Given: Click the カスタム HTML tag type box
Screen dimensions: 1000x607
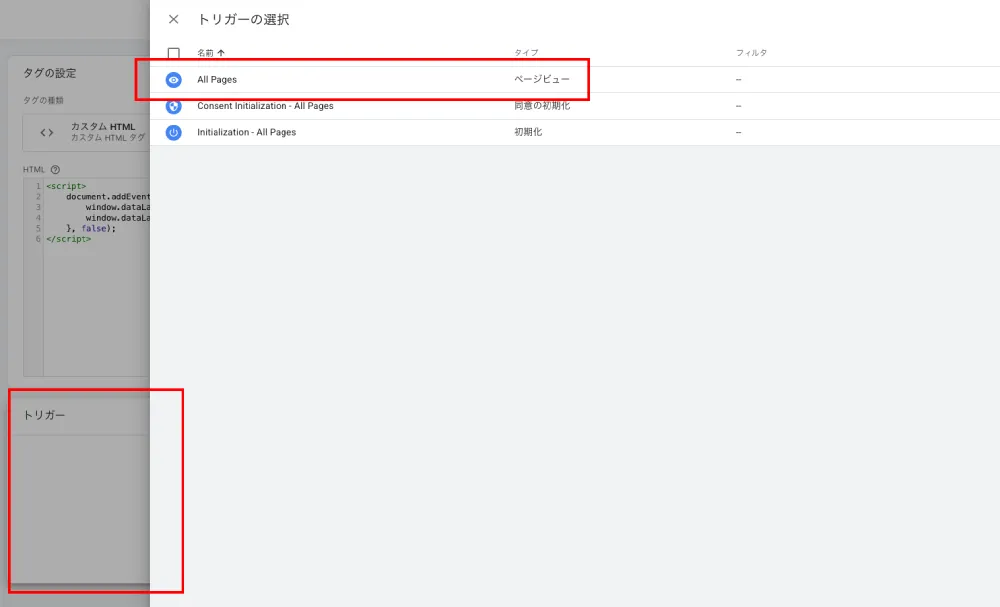Looking at the screenshot, I should 86,133.
